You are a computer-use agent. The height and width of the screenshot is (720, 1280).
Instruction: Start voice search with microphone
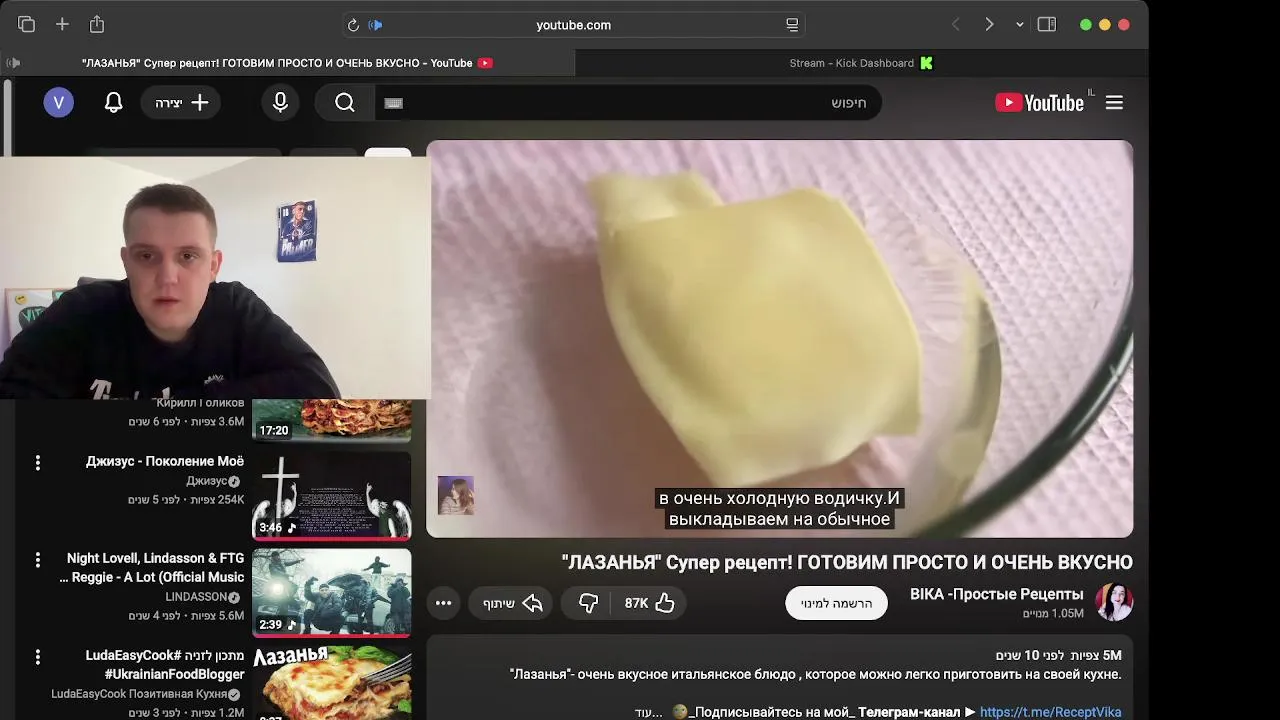(280, 102)
